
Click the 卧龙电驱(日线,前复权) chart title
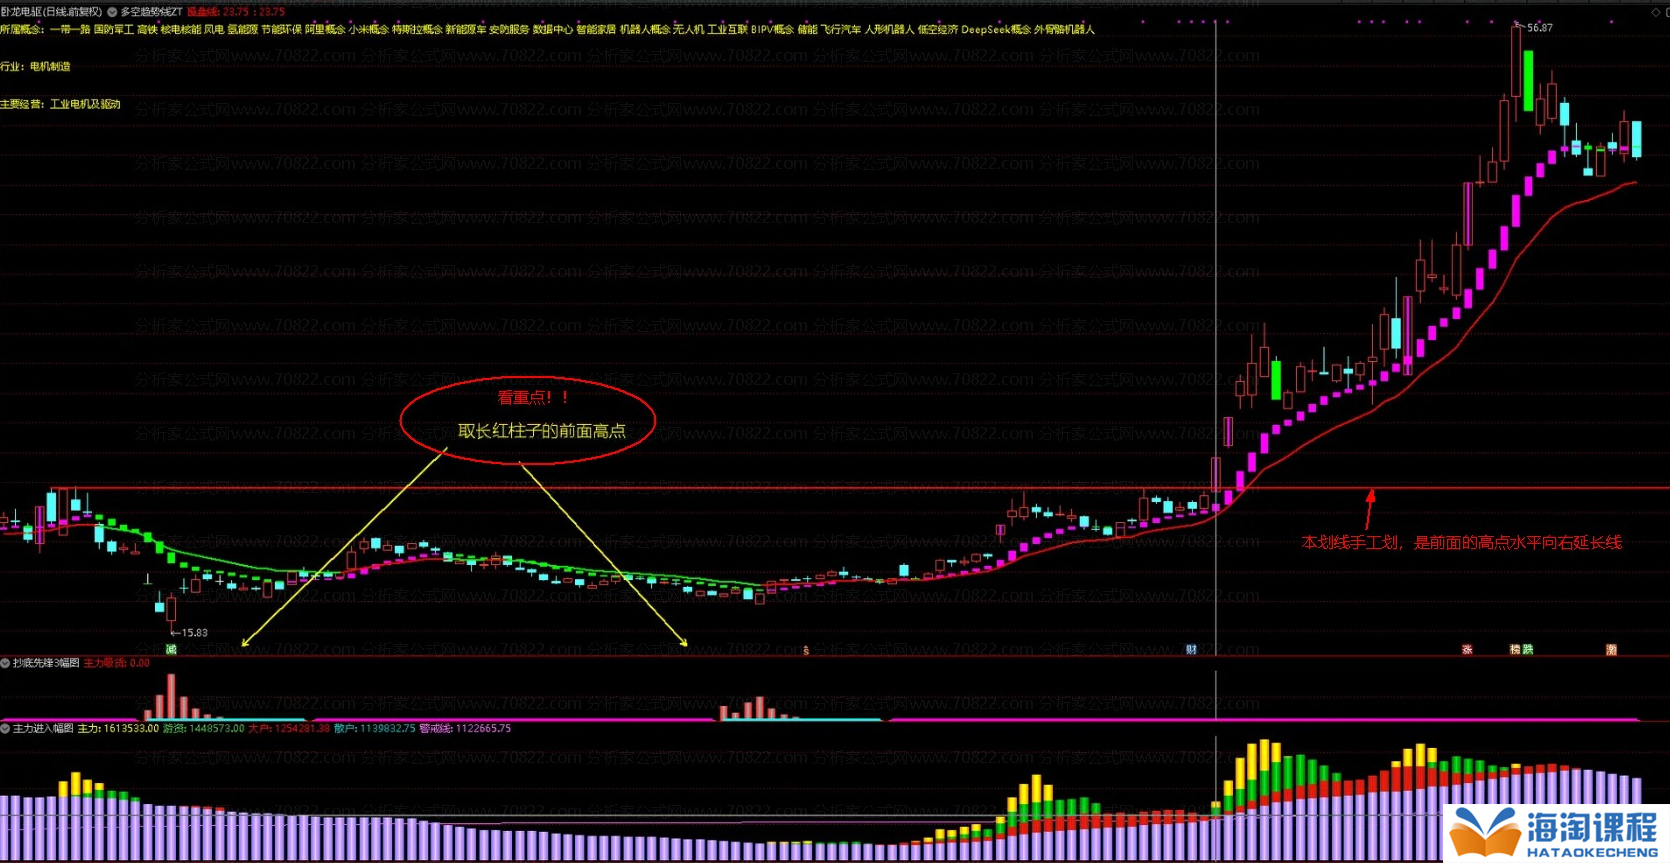tap(51, 12)
